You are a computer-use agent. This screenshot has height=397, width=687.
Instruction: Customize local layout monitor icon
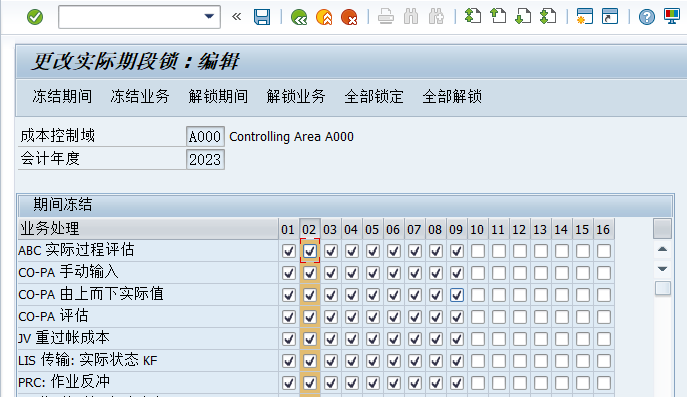tap(672, 16)
